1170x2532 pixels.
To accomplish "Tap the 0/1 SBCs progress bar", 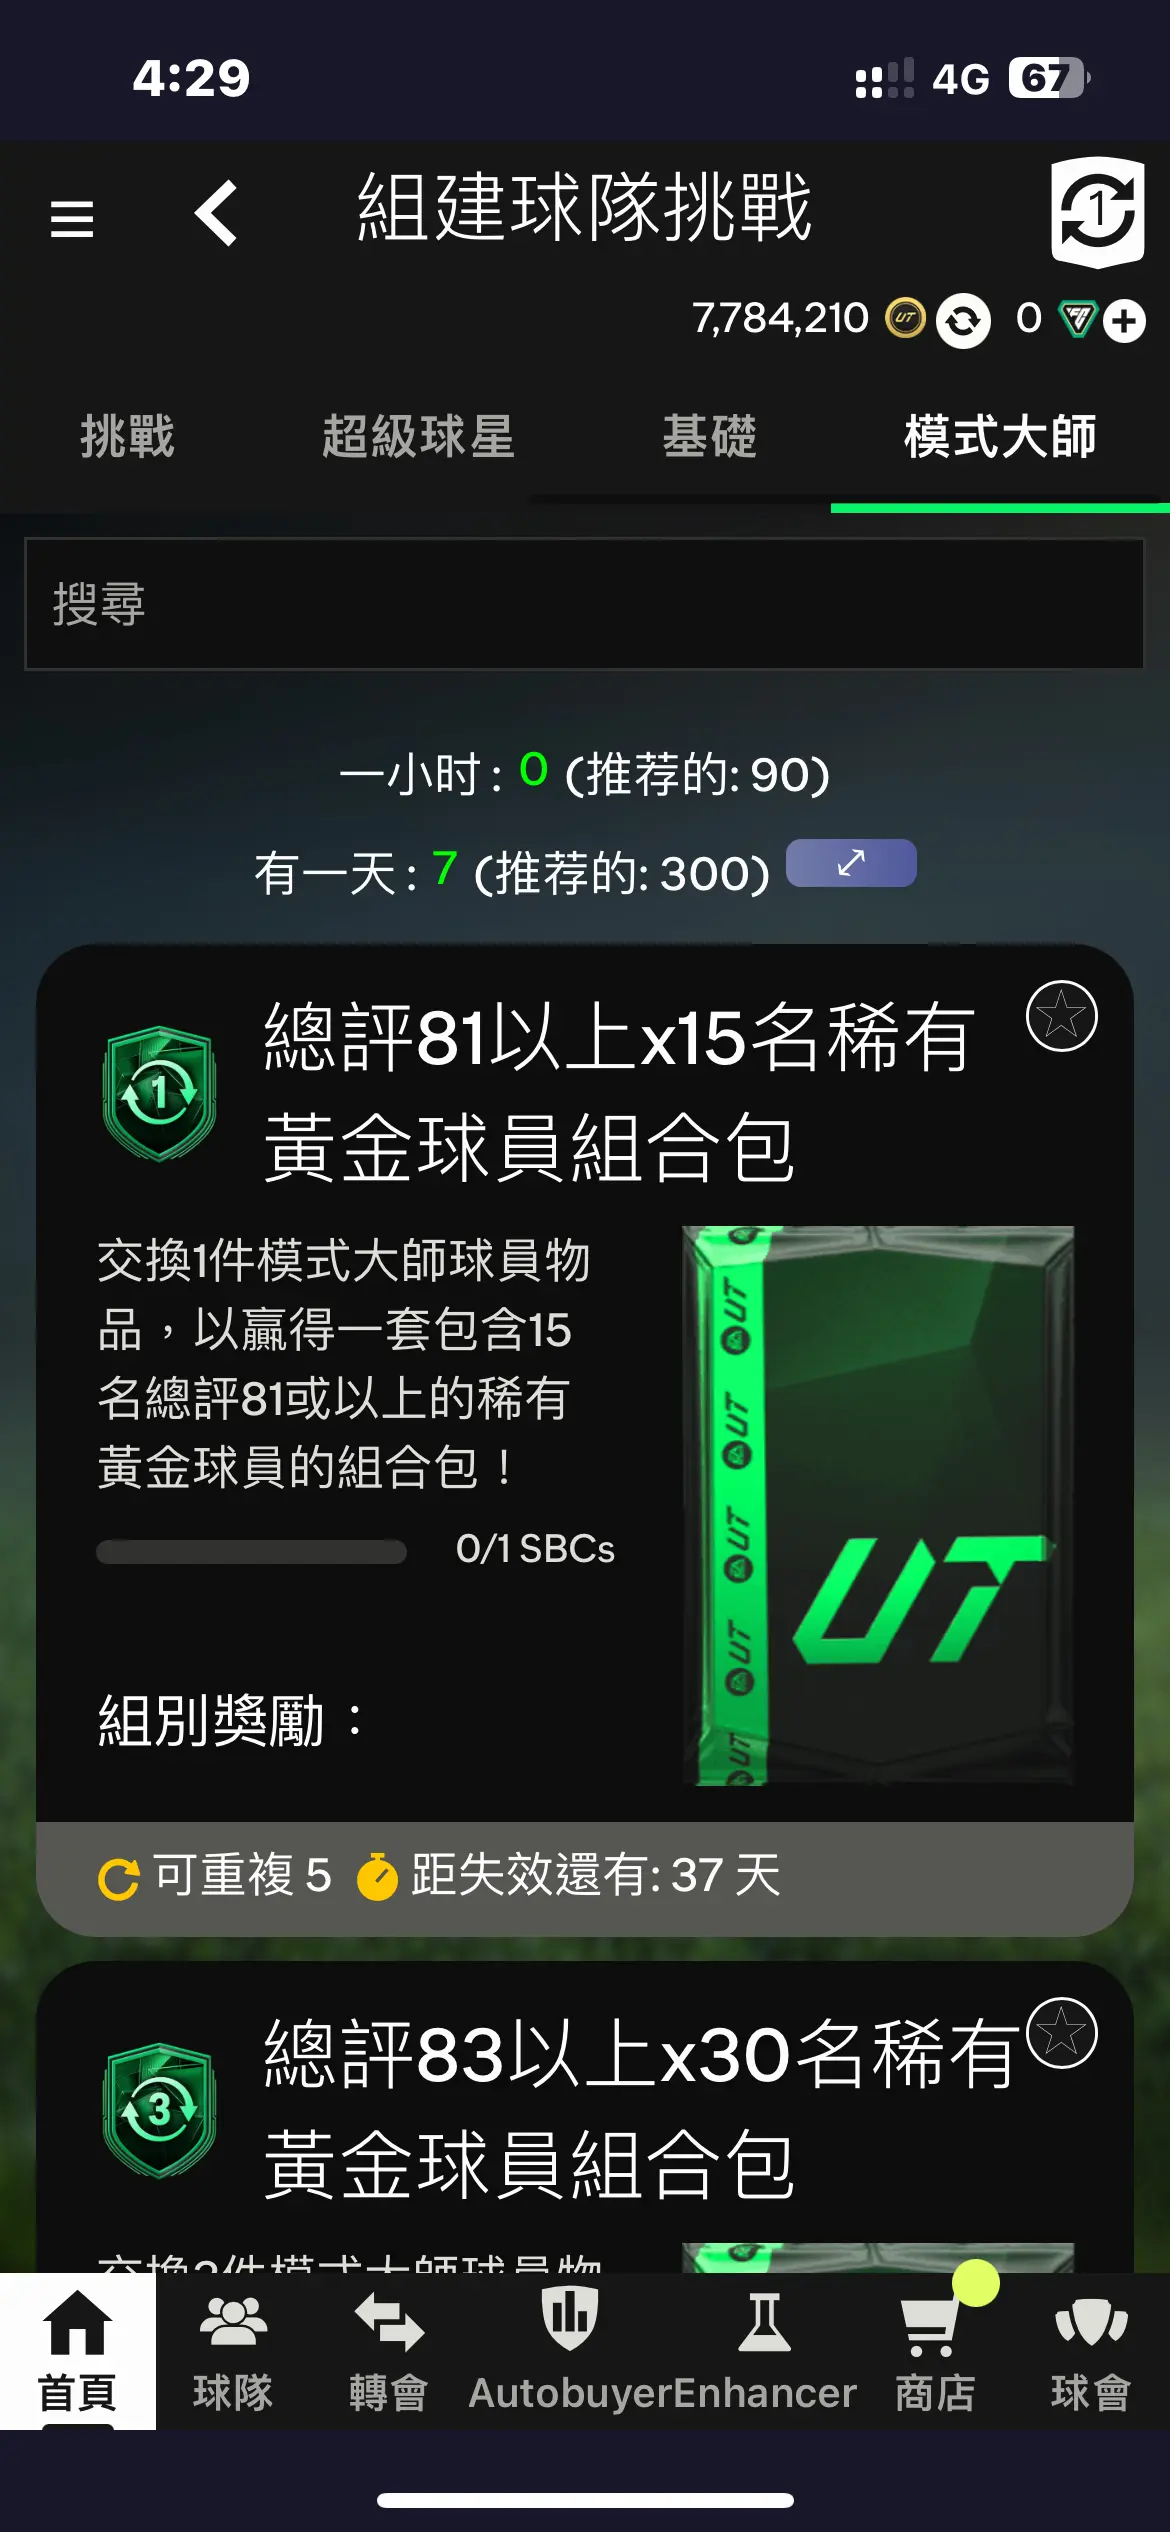I will pyautogui.click(x=251, y=1551).
